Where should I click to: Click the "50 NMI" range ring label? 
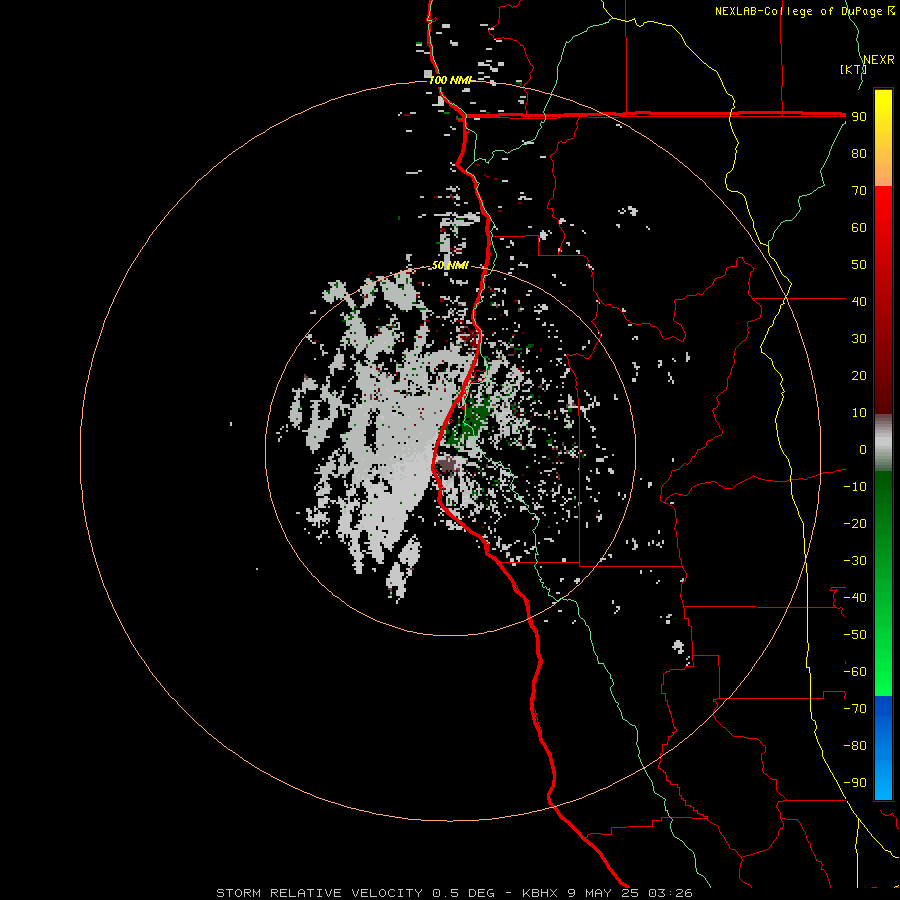tap(451, 265)
